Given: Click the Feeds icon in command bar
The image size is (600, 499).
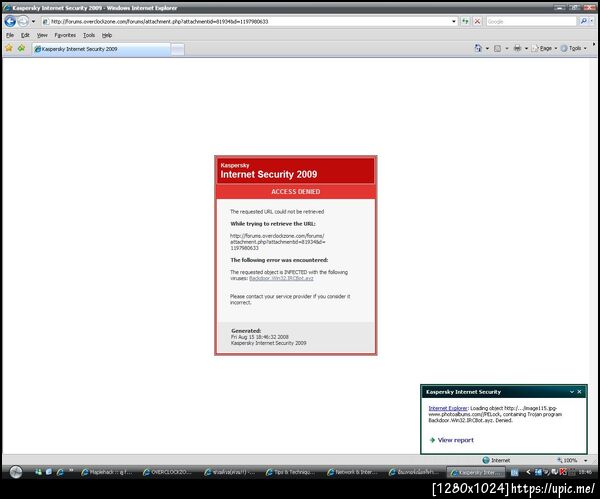Looking at the screenshot, I should point(497,49).
